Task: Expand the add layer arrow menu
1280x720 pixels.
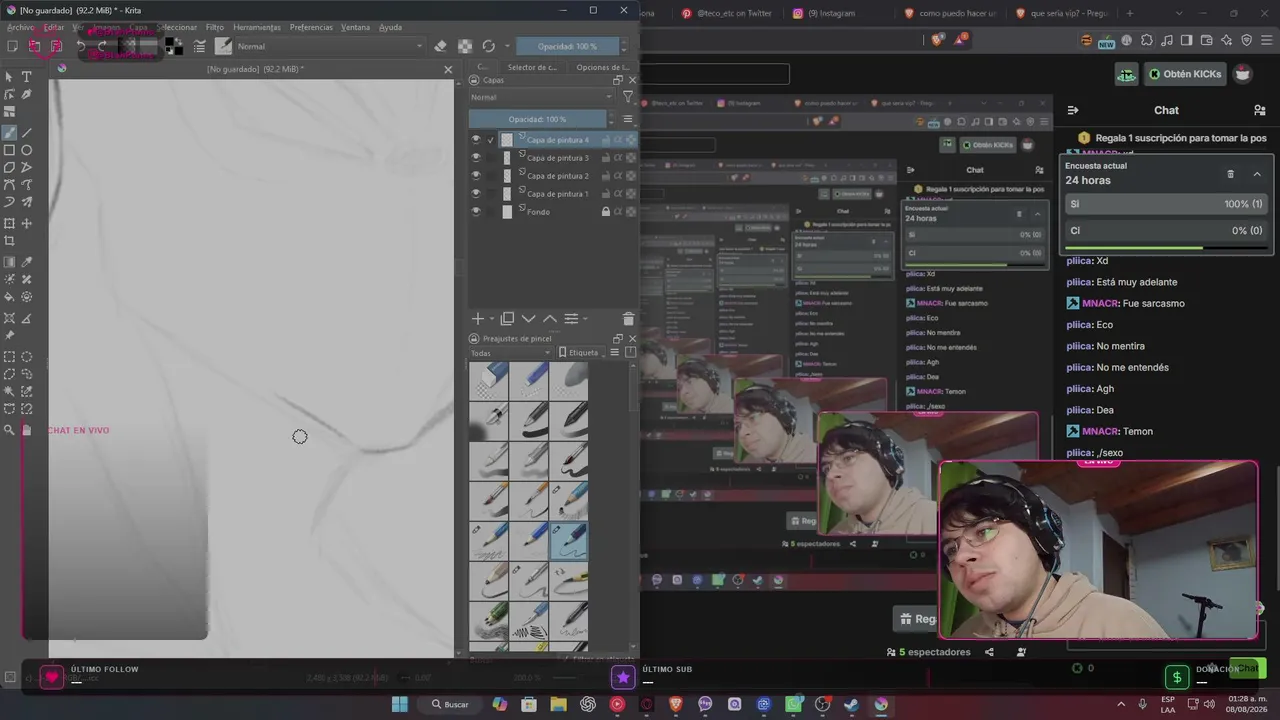Action: (x=492, y=319)
